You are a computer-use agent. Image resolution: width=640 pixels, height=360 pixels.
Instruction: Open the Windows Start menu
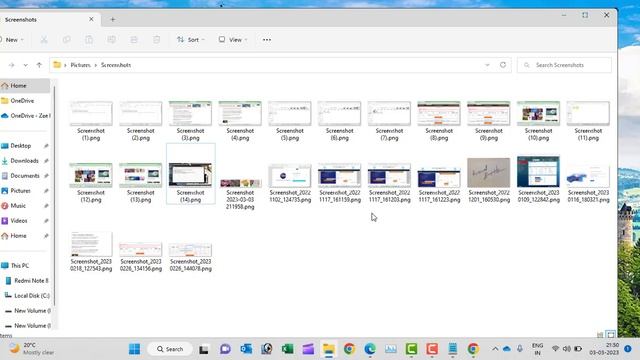(x=134, y=349)
